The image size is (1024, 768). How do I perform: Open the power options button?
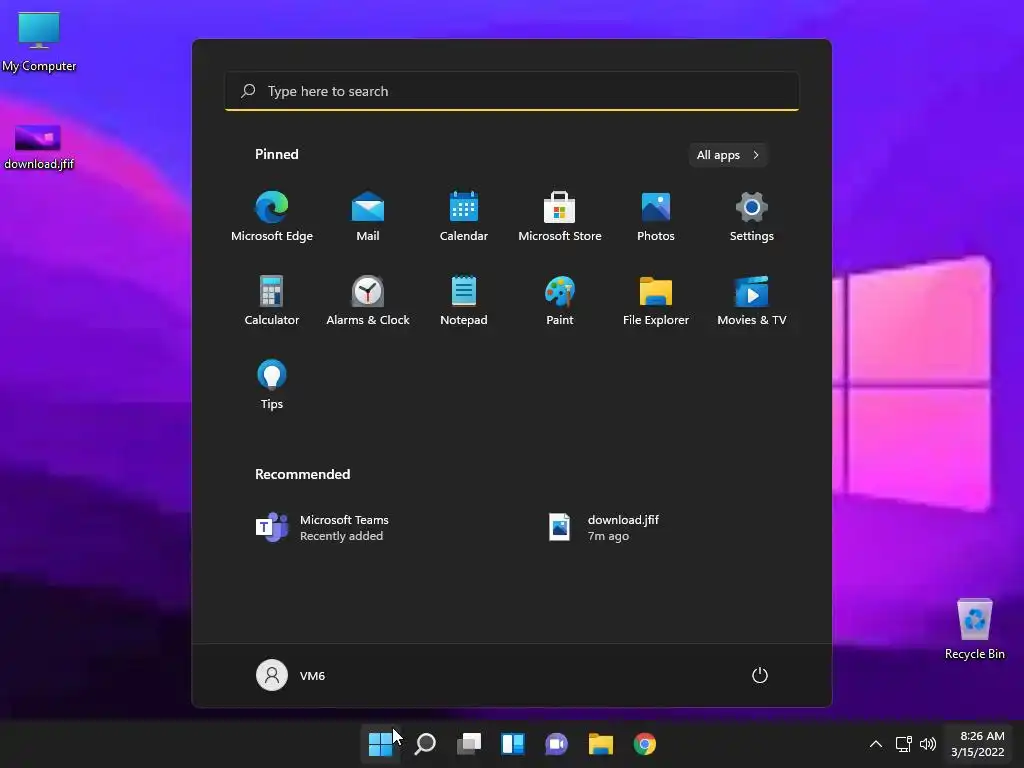coord(760,675)
